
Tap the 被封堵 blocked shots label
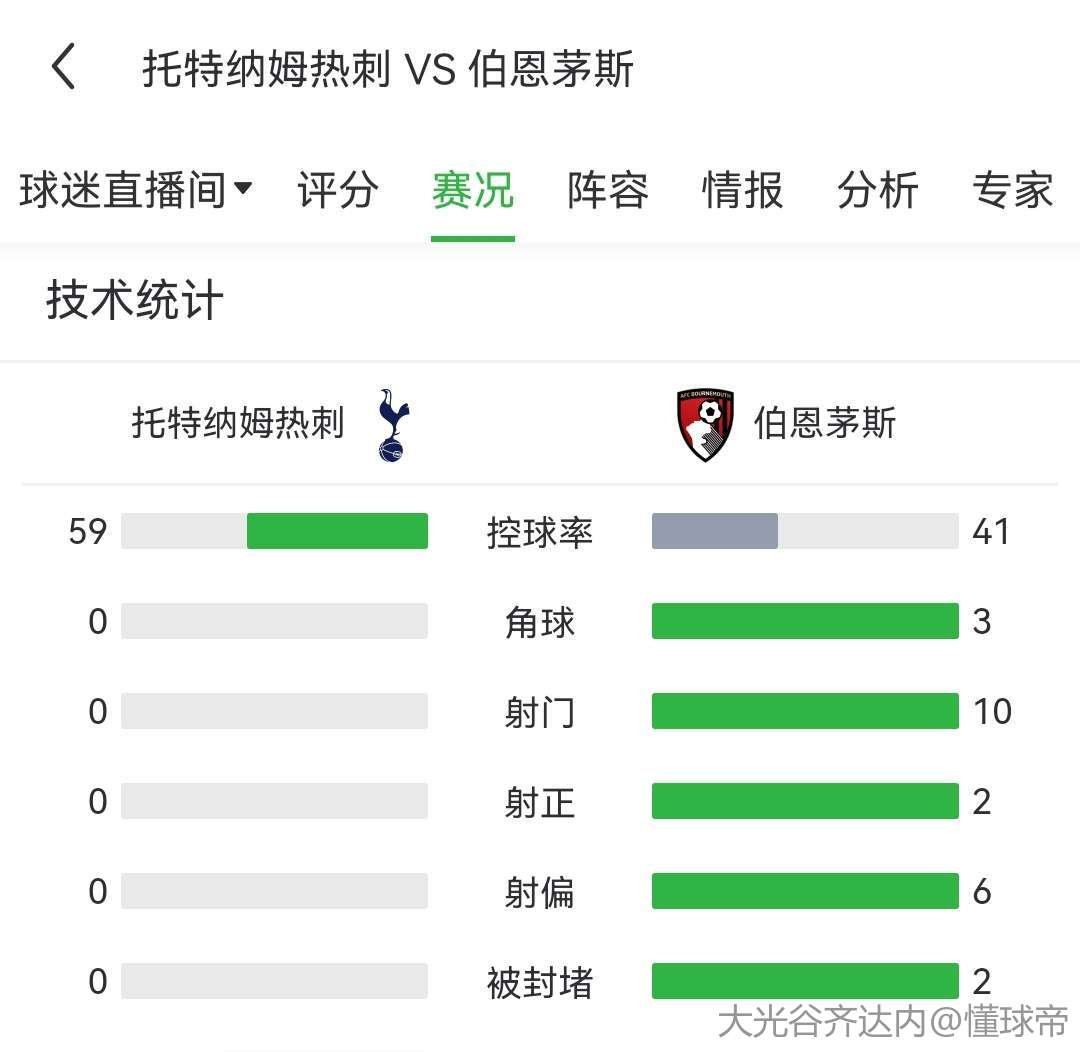[x=540, y=982]
